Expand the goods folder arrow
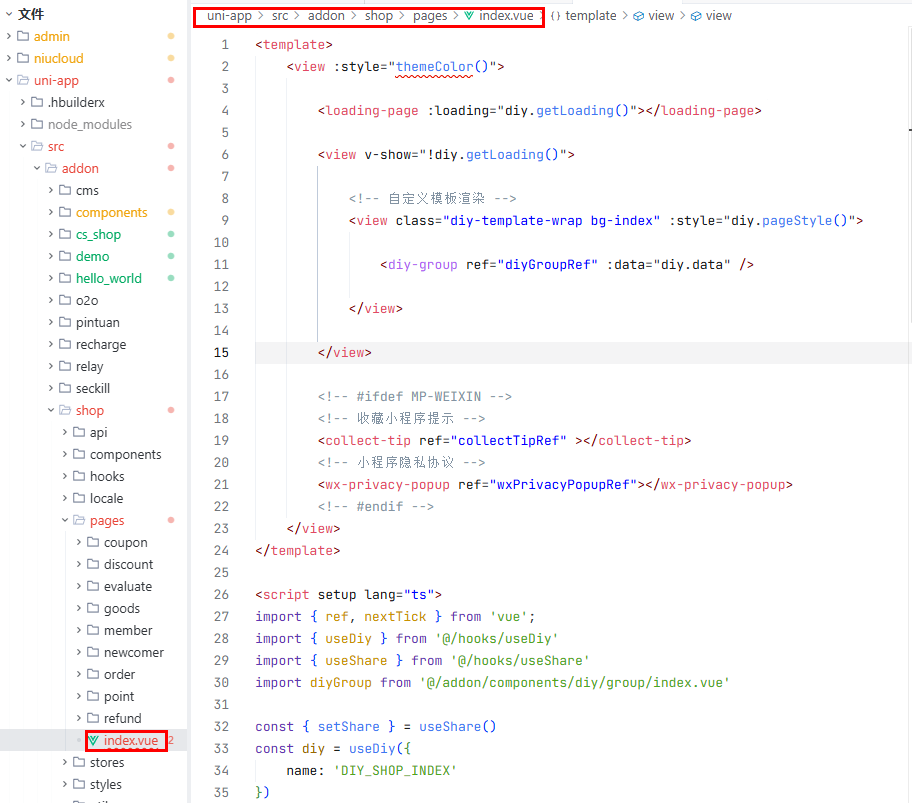This screenshot has width=912, height=803. point(79,609)
